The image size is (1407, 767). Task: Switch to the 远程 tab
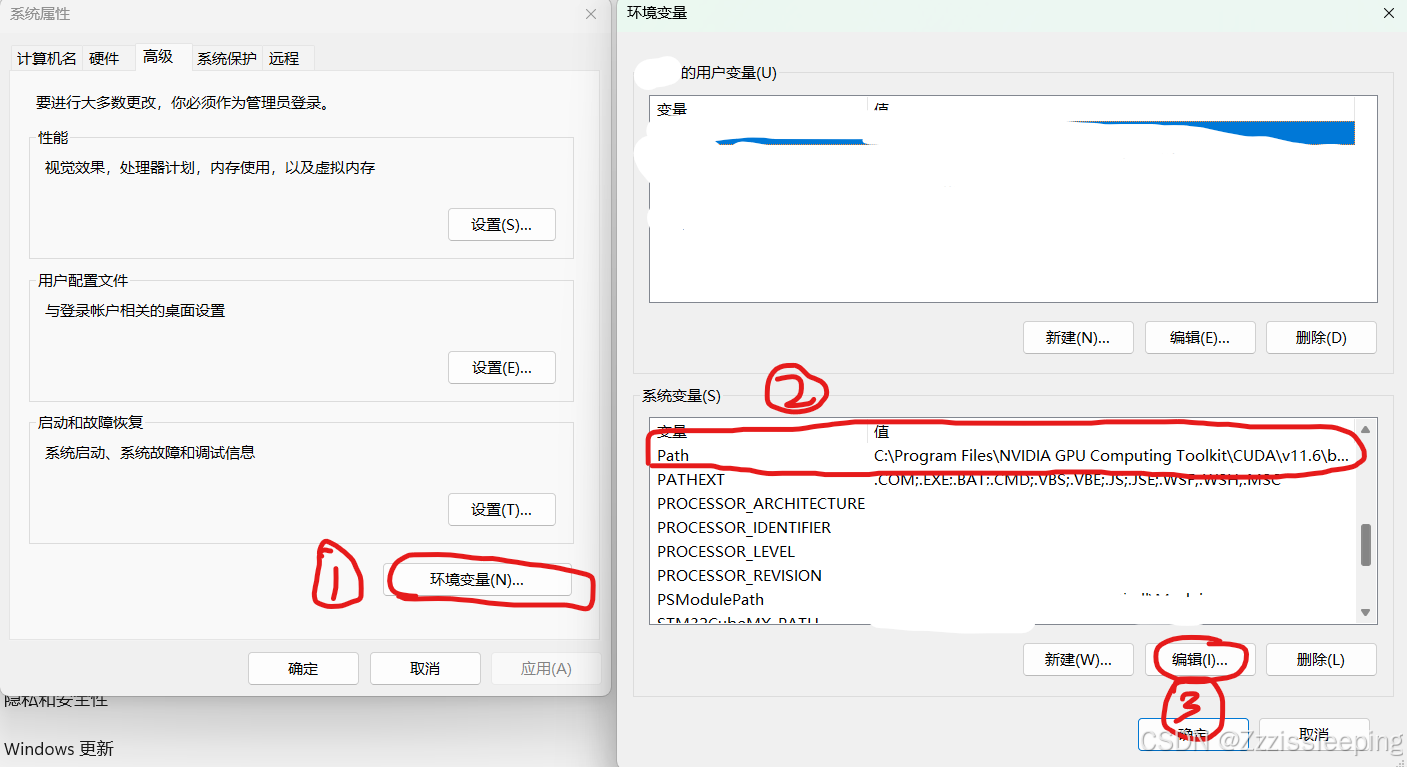(284, 58)
